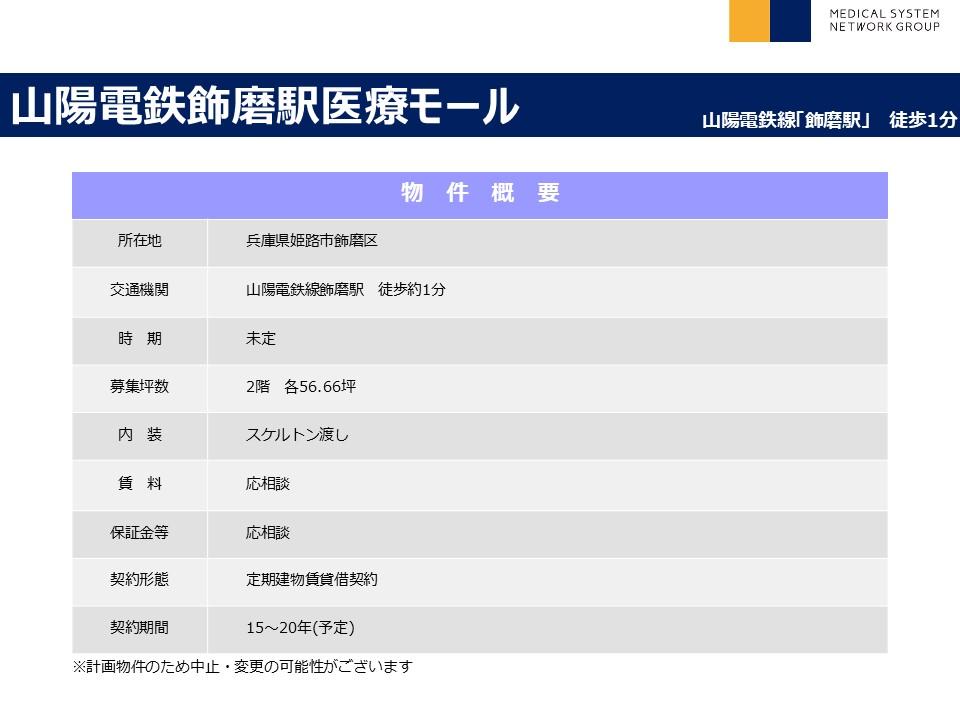Click the value 15～20年(予定)
Screen dimensions: 960x720
[x=300, y=628]
